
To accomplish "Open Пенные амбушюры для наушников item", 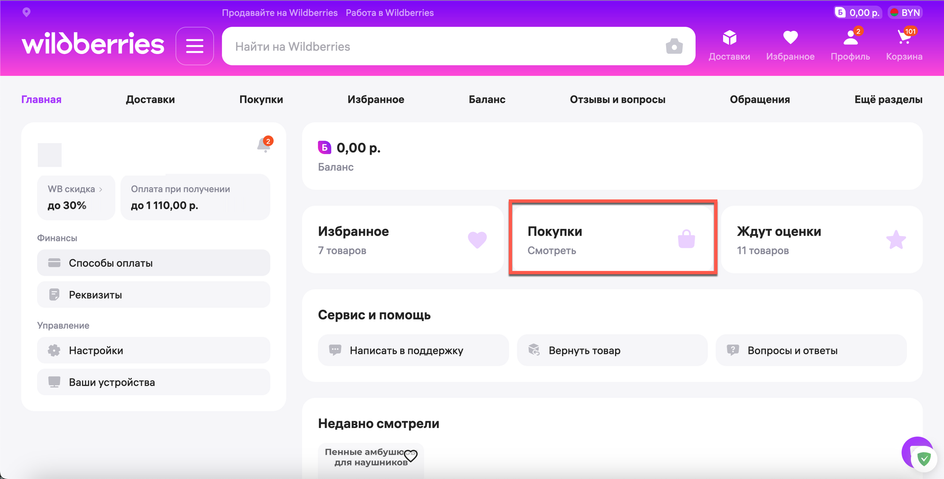I will [x=371, y=461].
